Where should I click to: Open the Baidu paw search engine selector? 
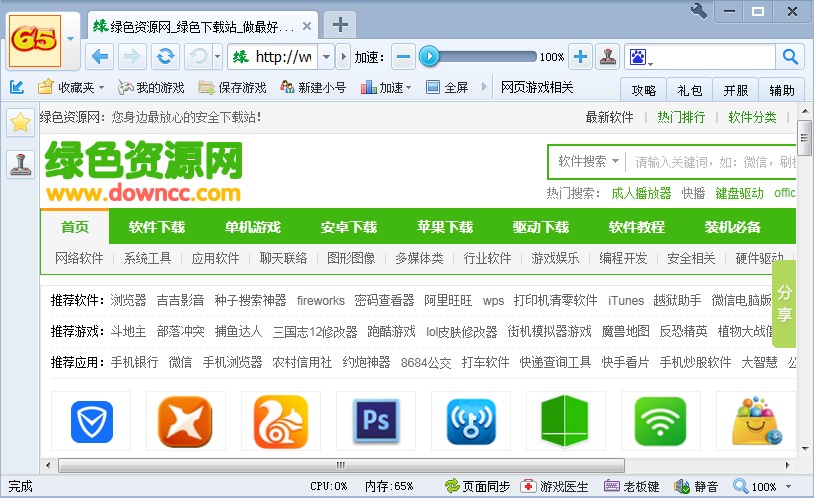coord(640,57)
